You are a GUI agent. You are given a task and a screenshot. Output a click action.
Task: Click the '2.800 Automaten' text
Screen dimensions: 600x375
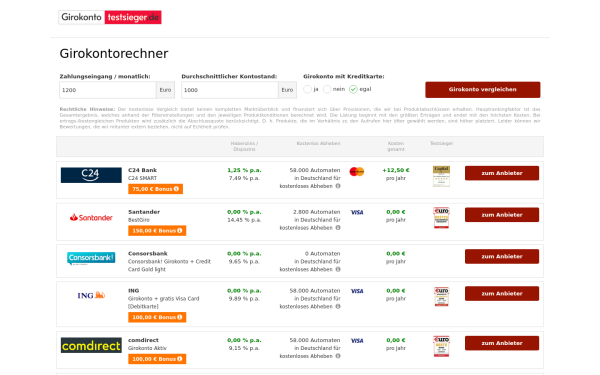pyautogui.click(x=317, y=212)
